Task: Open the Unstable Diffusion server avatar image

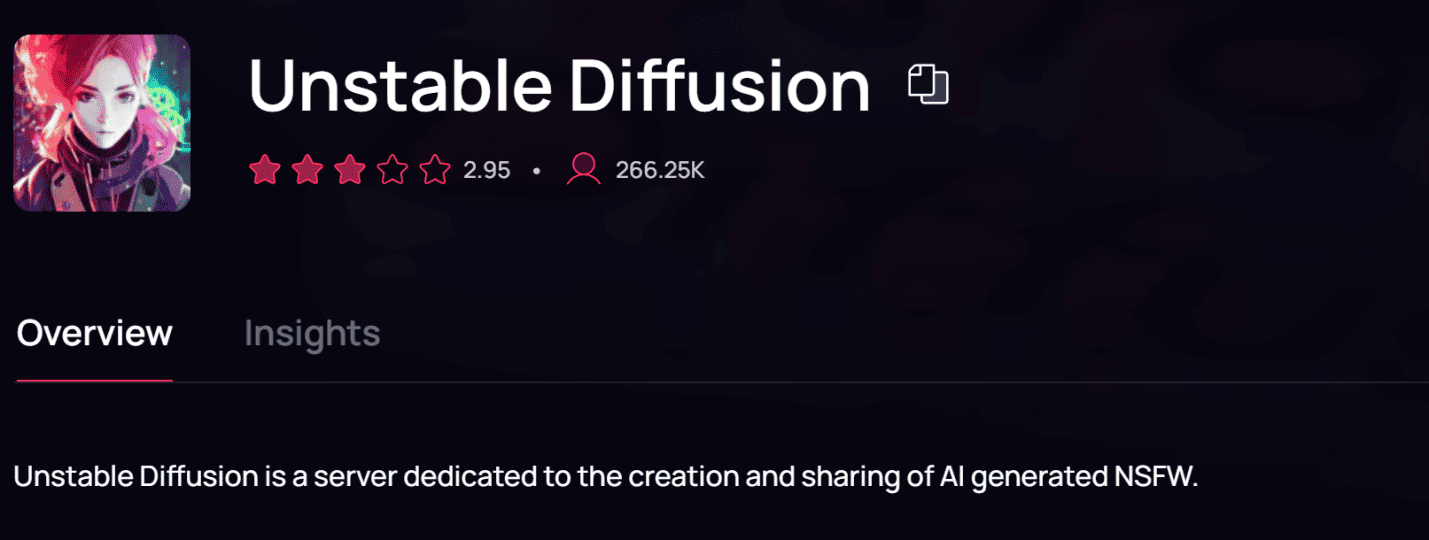Action: [x=102, y=123]
